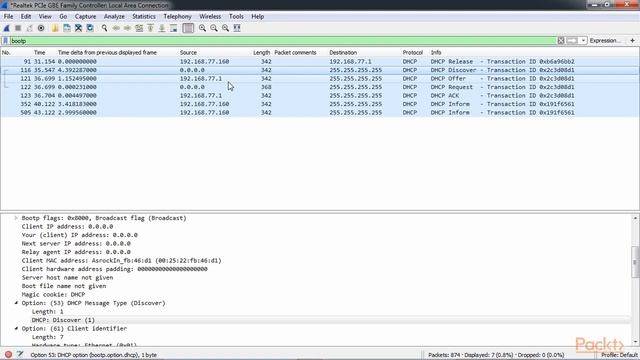Open the Telephony menu
Viewport: 640px width, 360px height.
177,17
